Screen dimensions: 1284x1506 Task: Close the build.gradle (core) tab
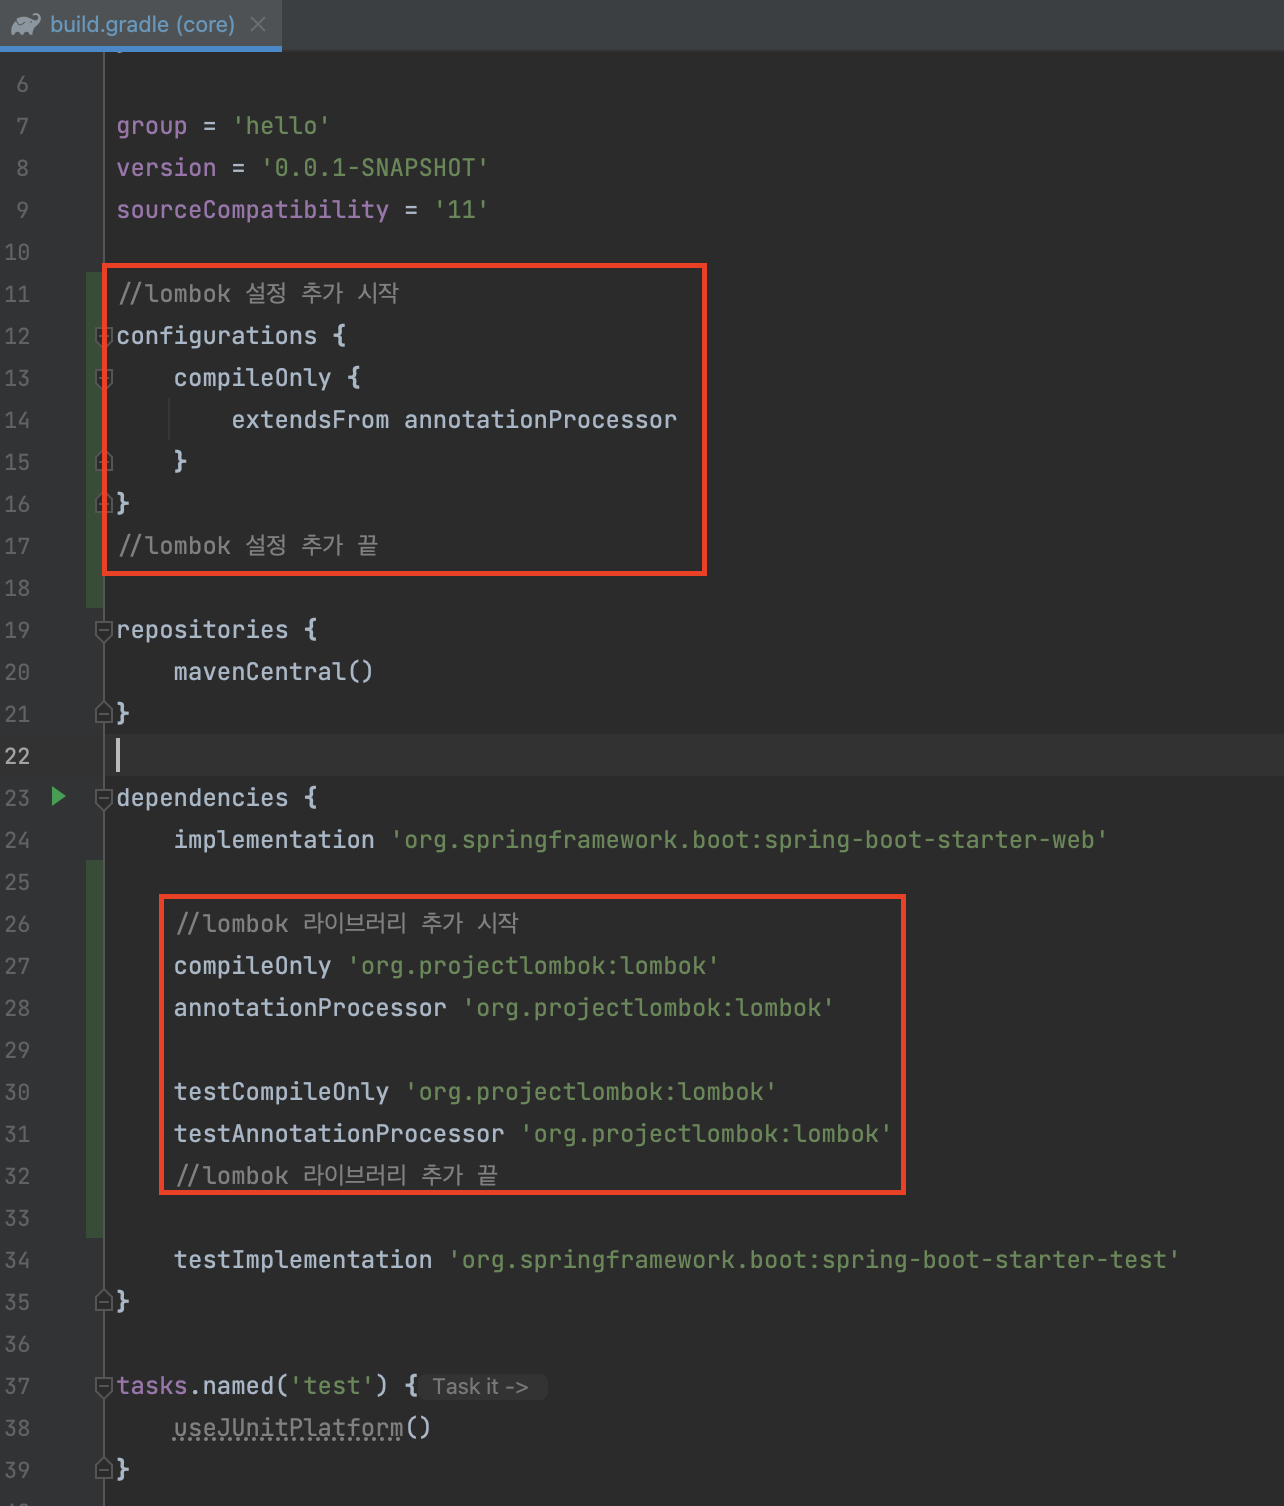point(258,24)
